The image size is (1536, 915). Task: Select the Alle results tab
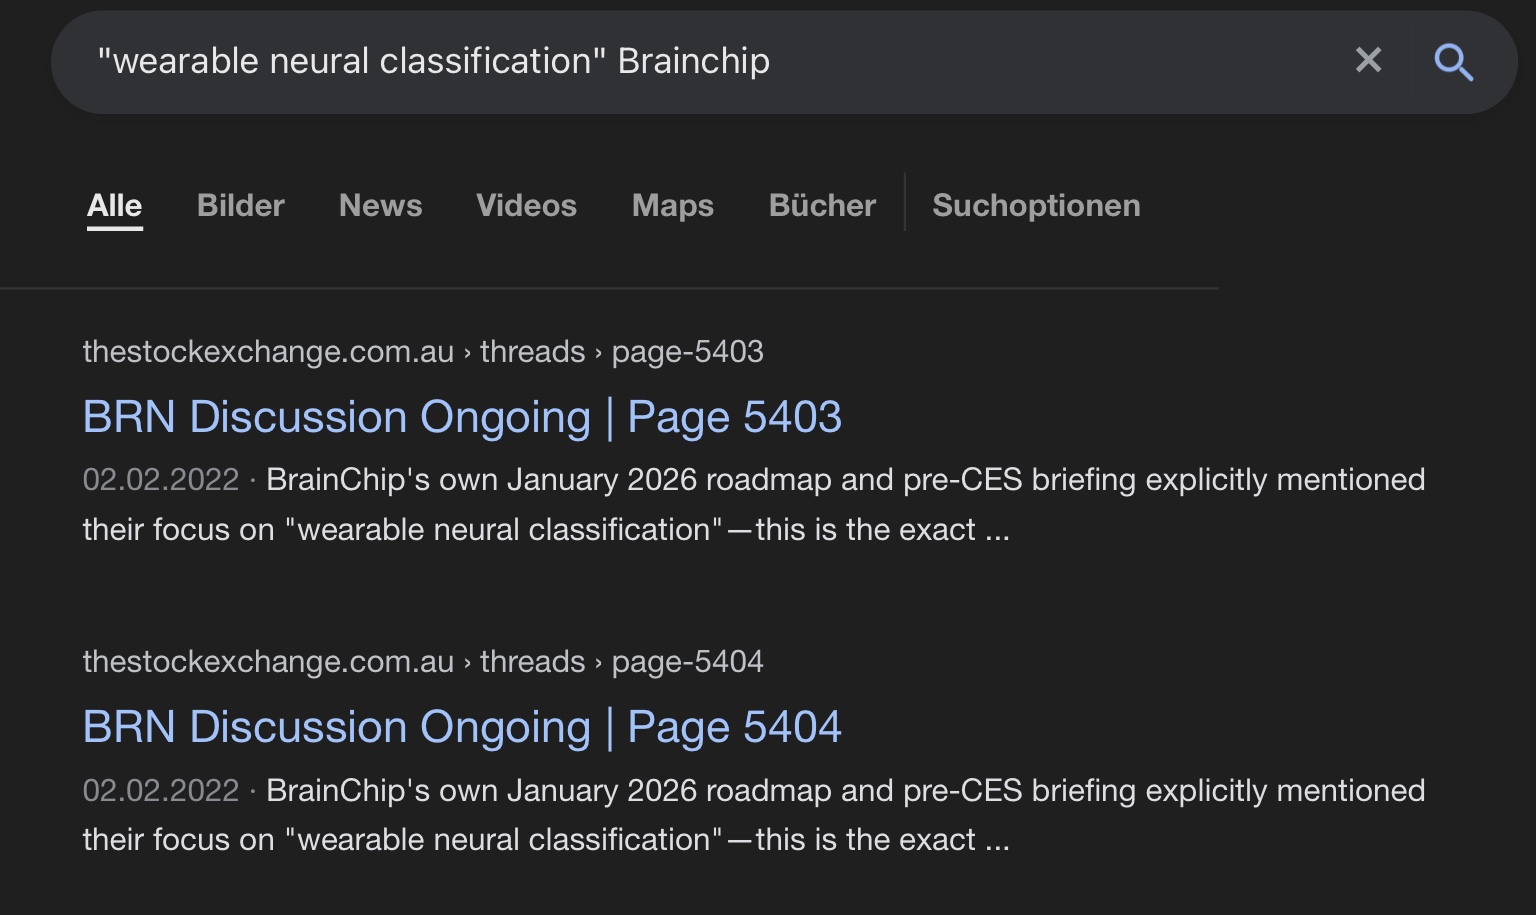[x=114, y=205]
